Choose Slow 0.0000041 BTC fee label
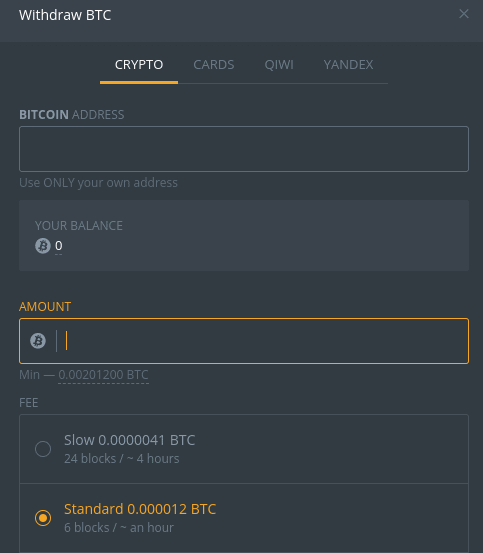483x553 pixels. (129, 440)
